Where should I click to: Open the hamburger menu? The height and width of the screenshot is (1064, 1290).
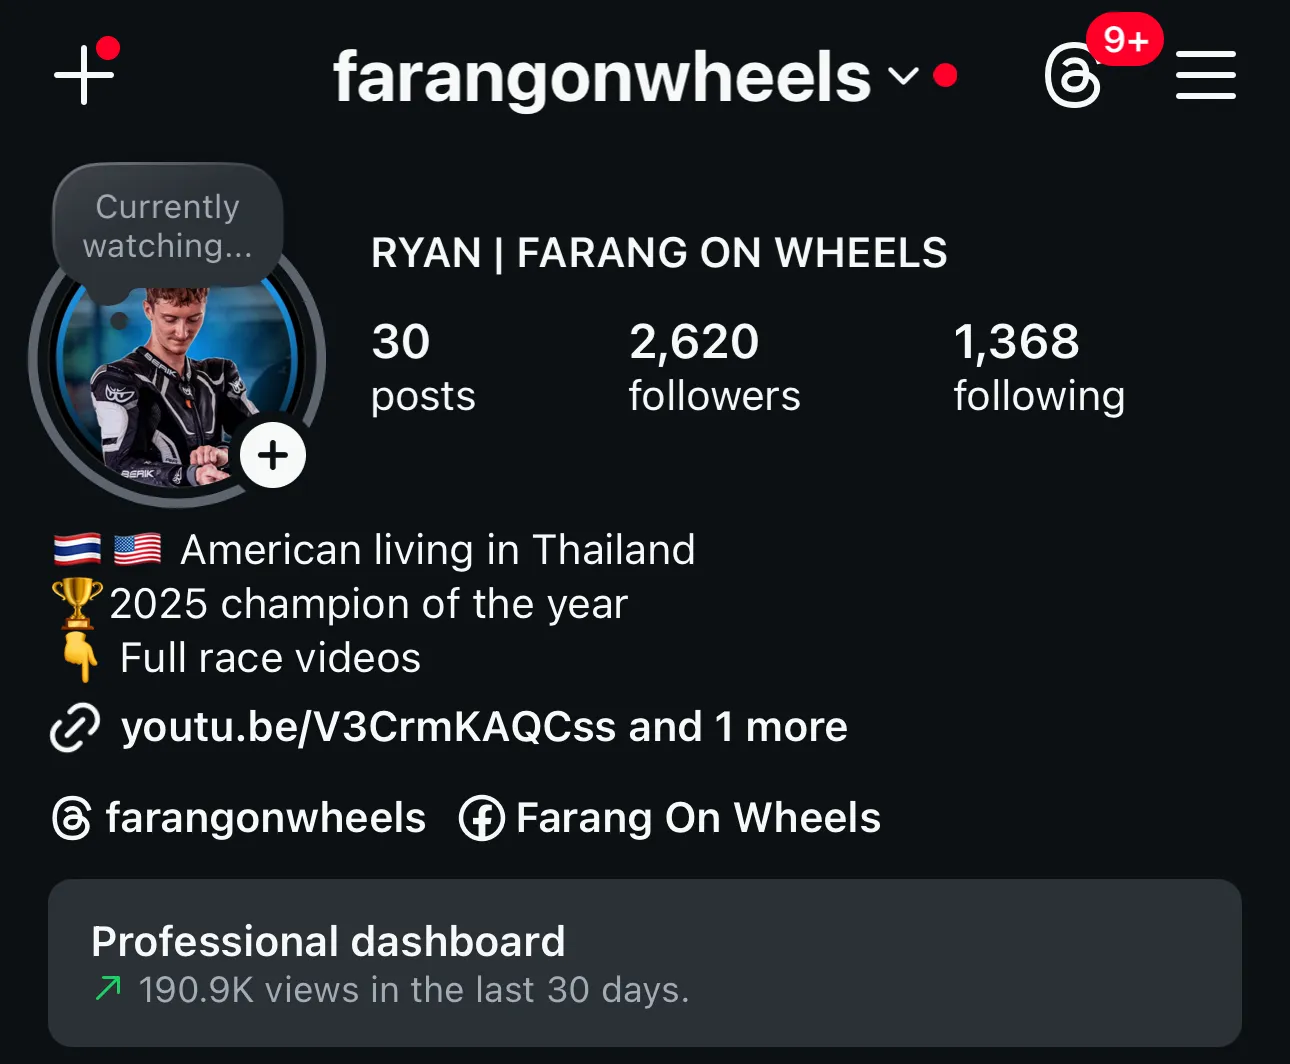[1205, 75]
